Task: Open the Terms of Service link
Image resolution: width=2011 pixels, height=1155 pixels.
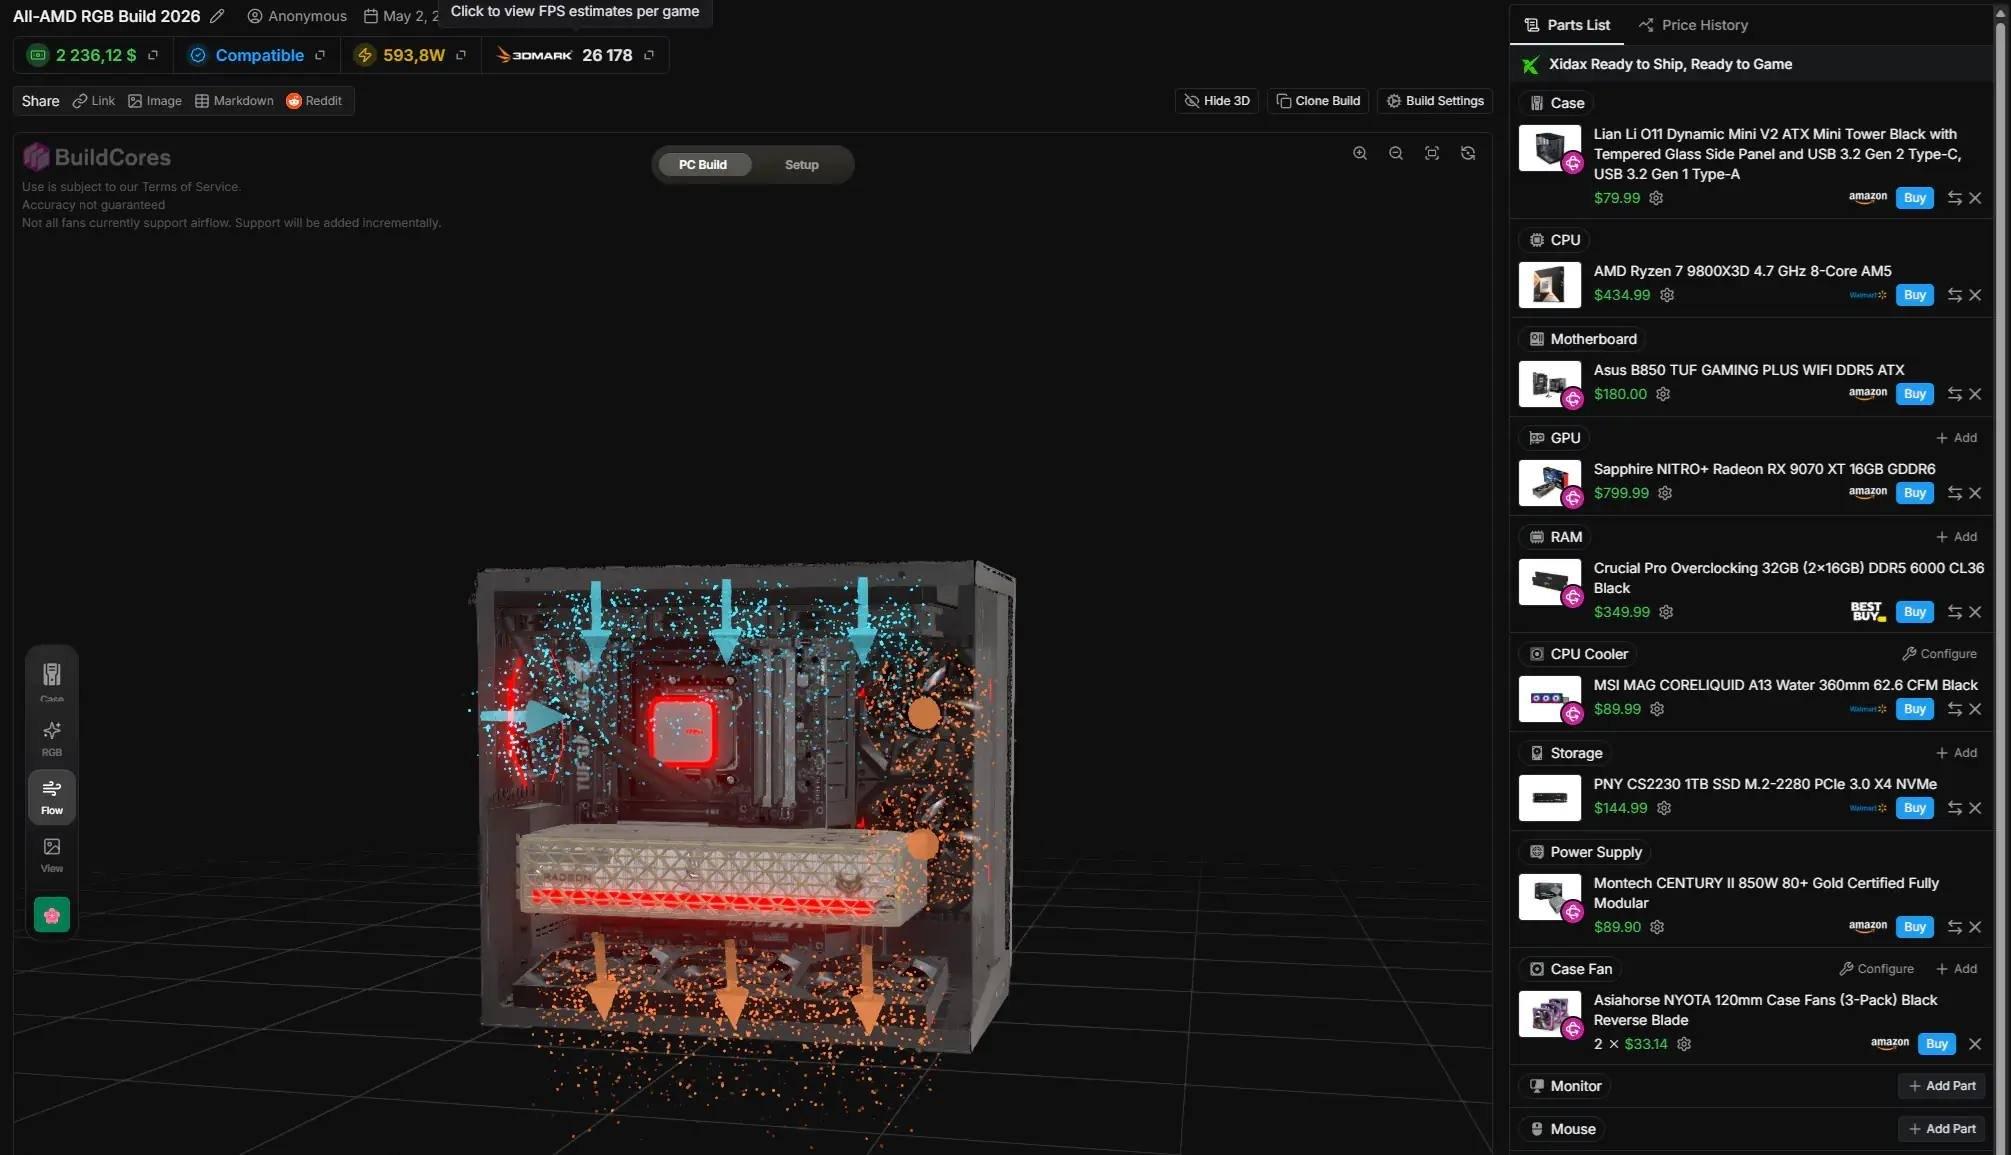Action: [190, 187]
